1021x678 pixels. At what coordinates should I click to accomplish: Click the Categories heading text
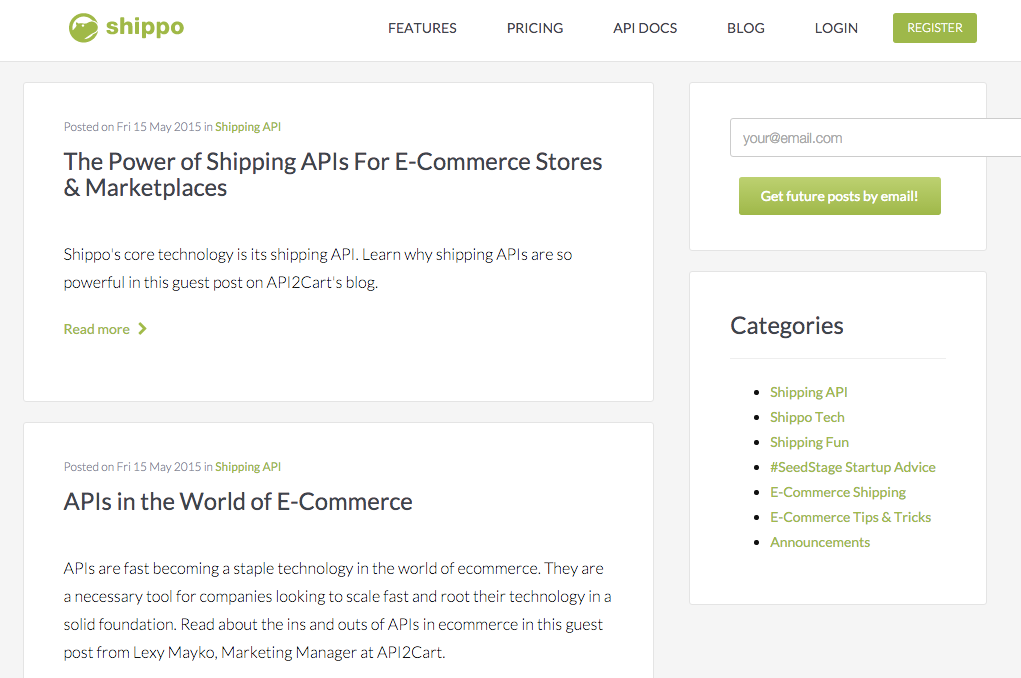787,326
